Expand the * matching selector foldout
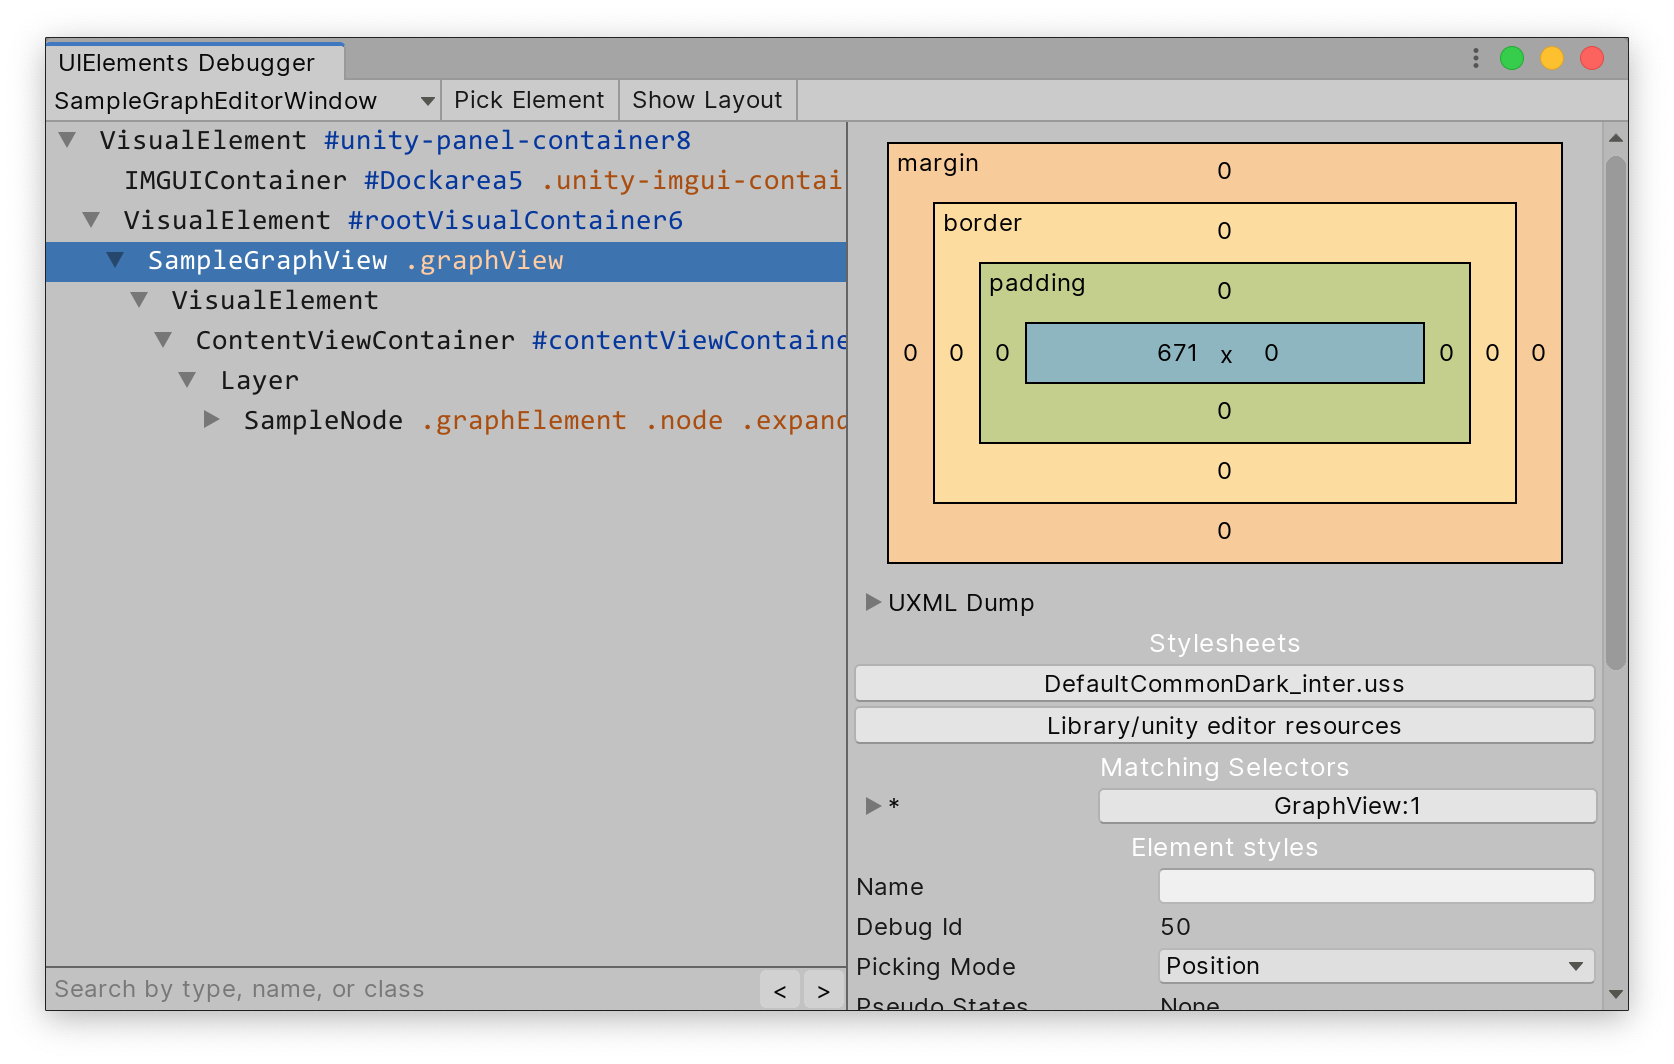 pyautogui.click(x=873, y=805)
